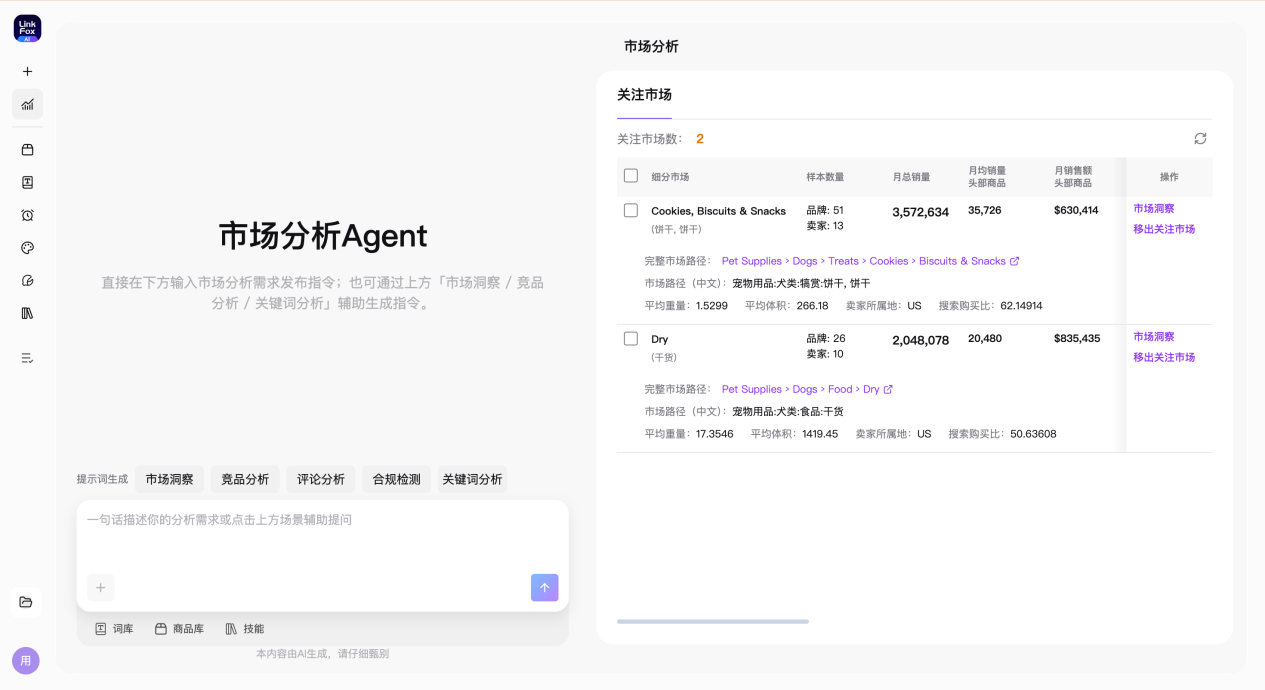Click the 35,726 average sales value
The height and width of the screenshot is (690, 1265).
[x=985, y=211]
